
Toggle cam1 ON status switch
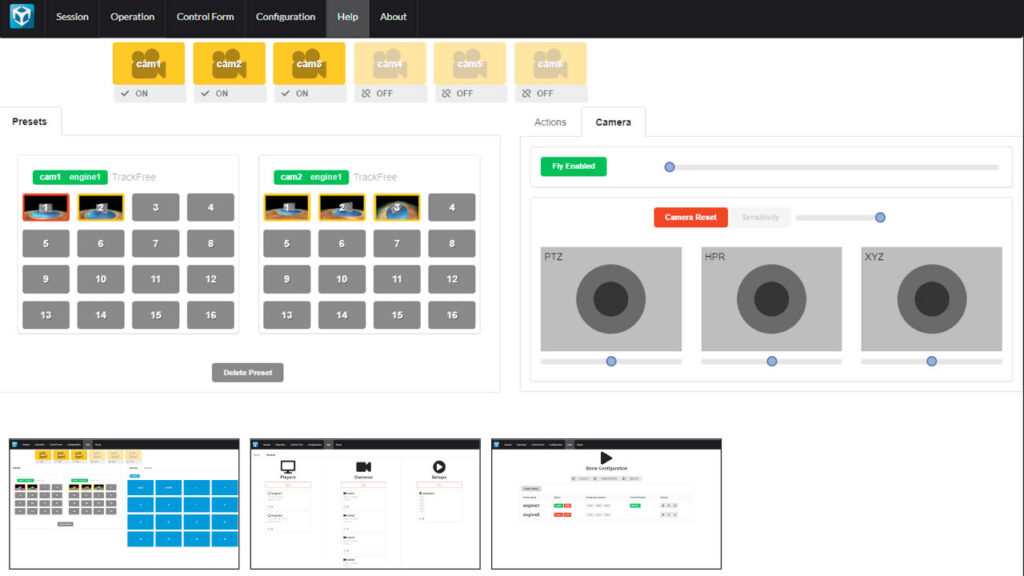148,93
